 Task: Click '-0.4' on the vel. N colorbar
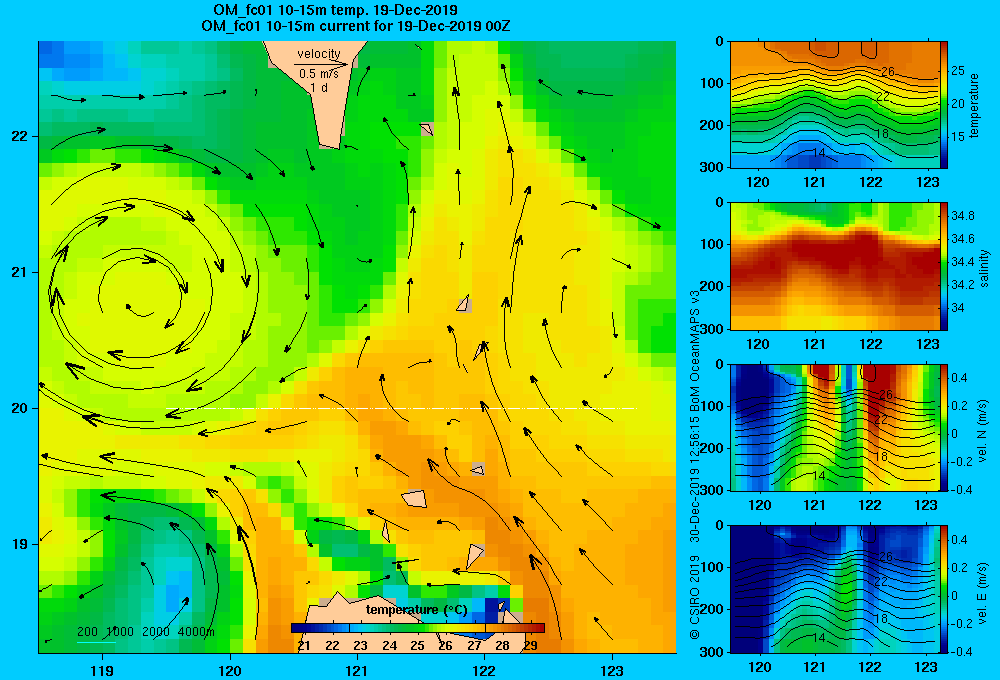click(962, 489)
